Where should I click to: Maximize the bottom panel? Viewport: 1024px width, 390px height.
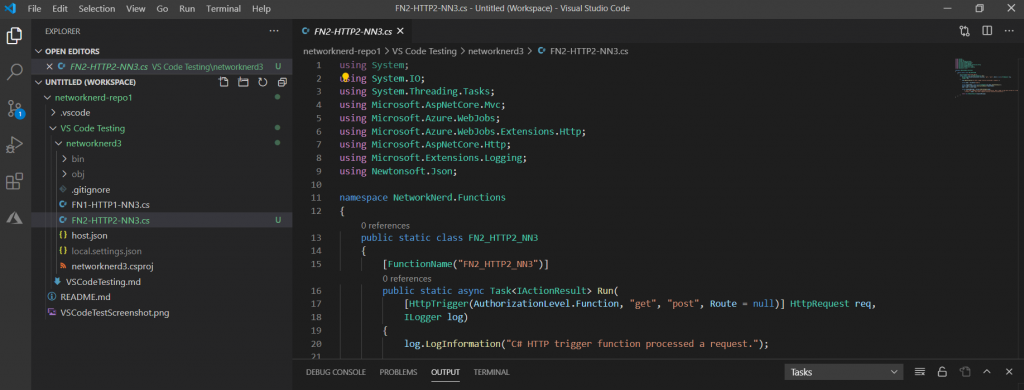[x=987, y=372]
